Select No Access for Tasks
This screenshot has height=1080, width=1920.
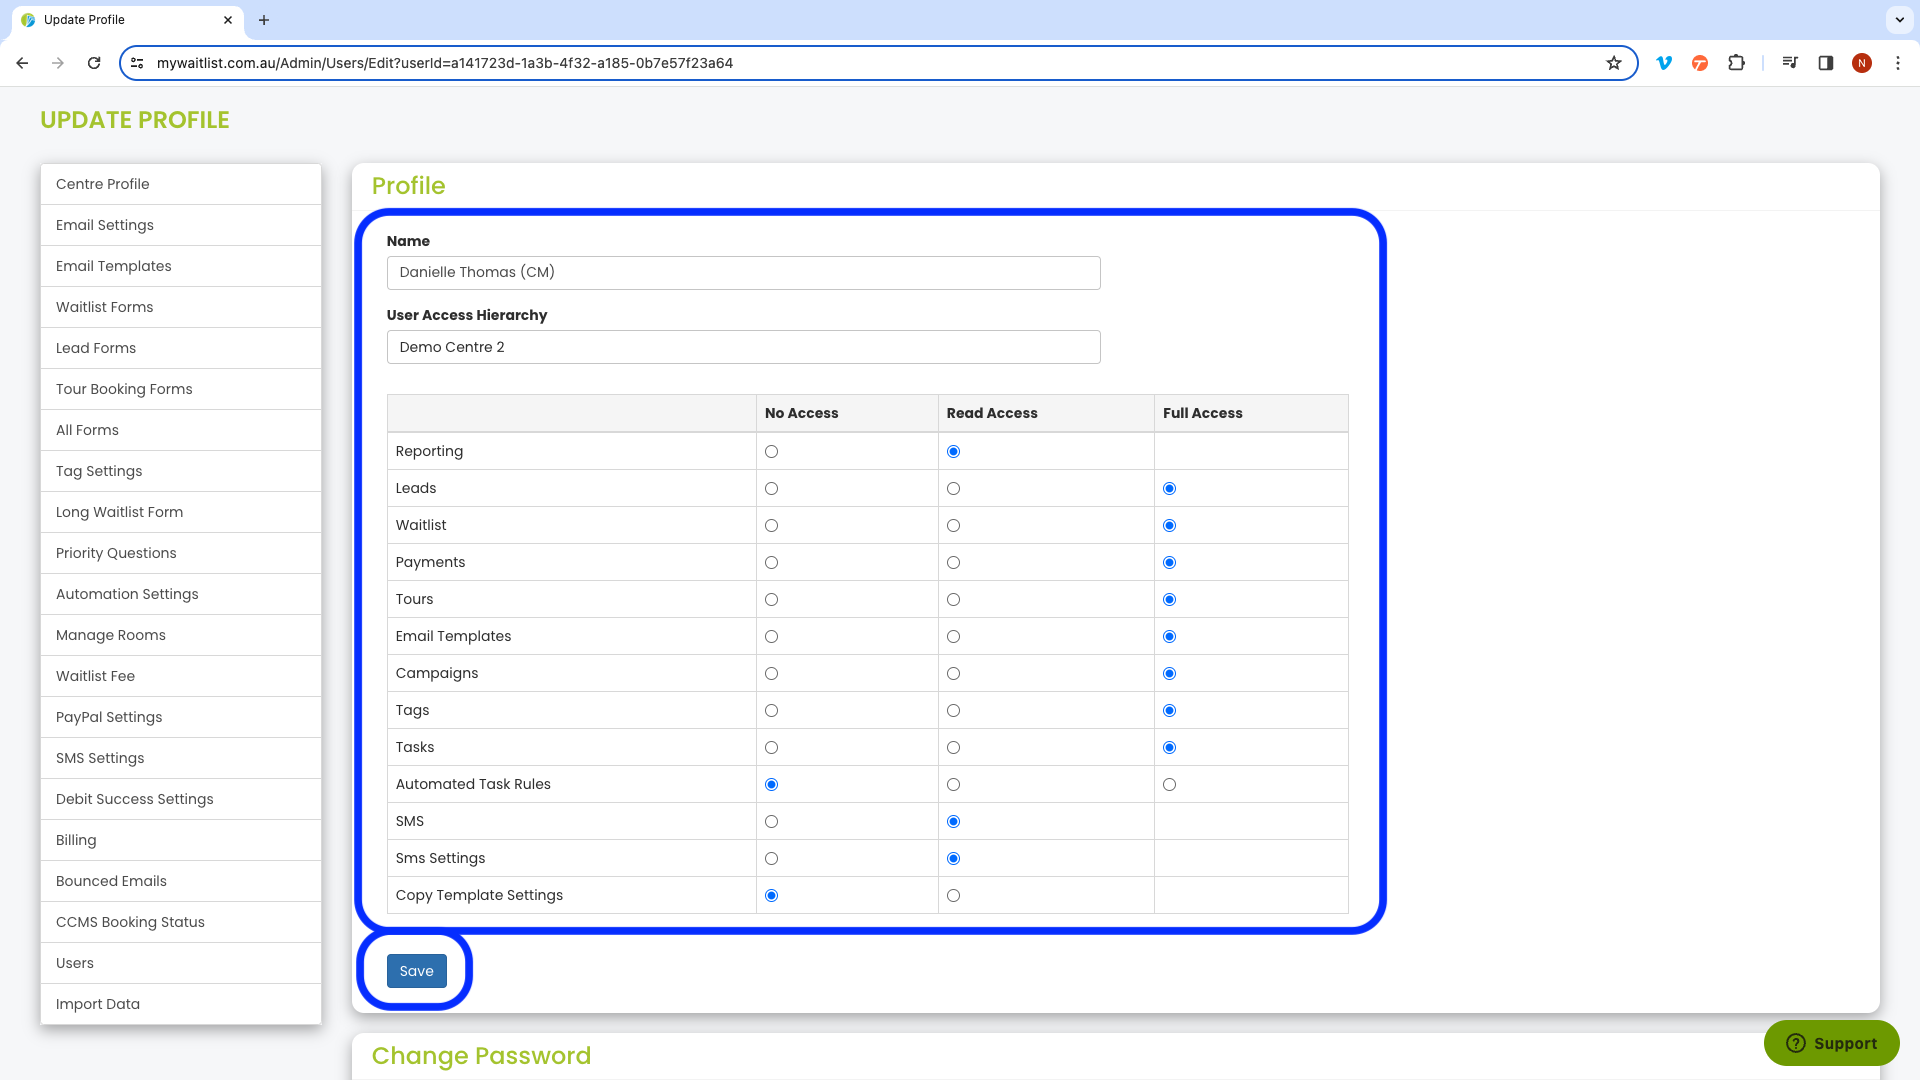[x=771, y=747]
